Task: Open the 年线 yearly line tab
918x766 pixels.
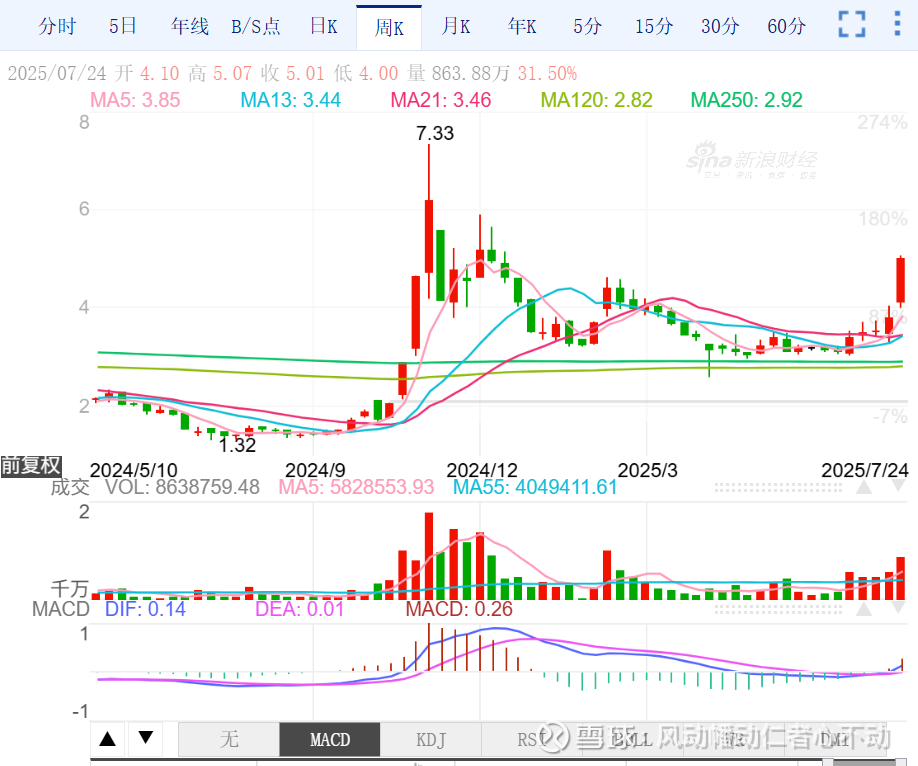Action: pos(190,26)
